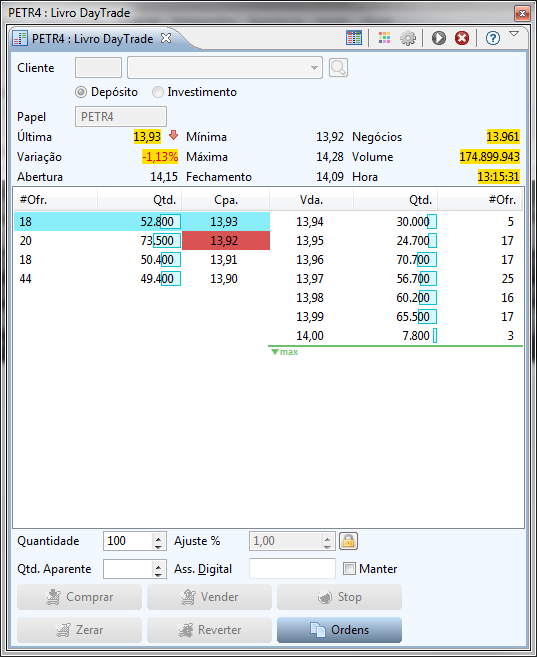Click the sell quantity 70.700 cell

pos(395,259)
